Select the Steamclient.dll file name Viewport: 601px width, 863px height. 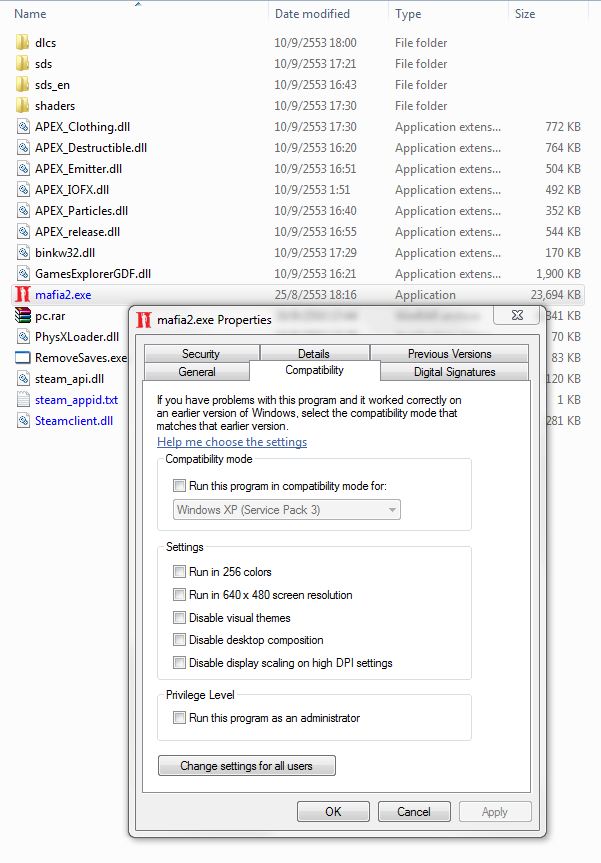pos(74,421)
